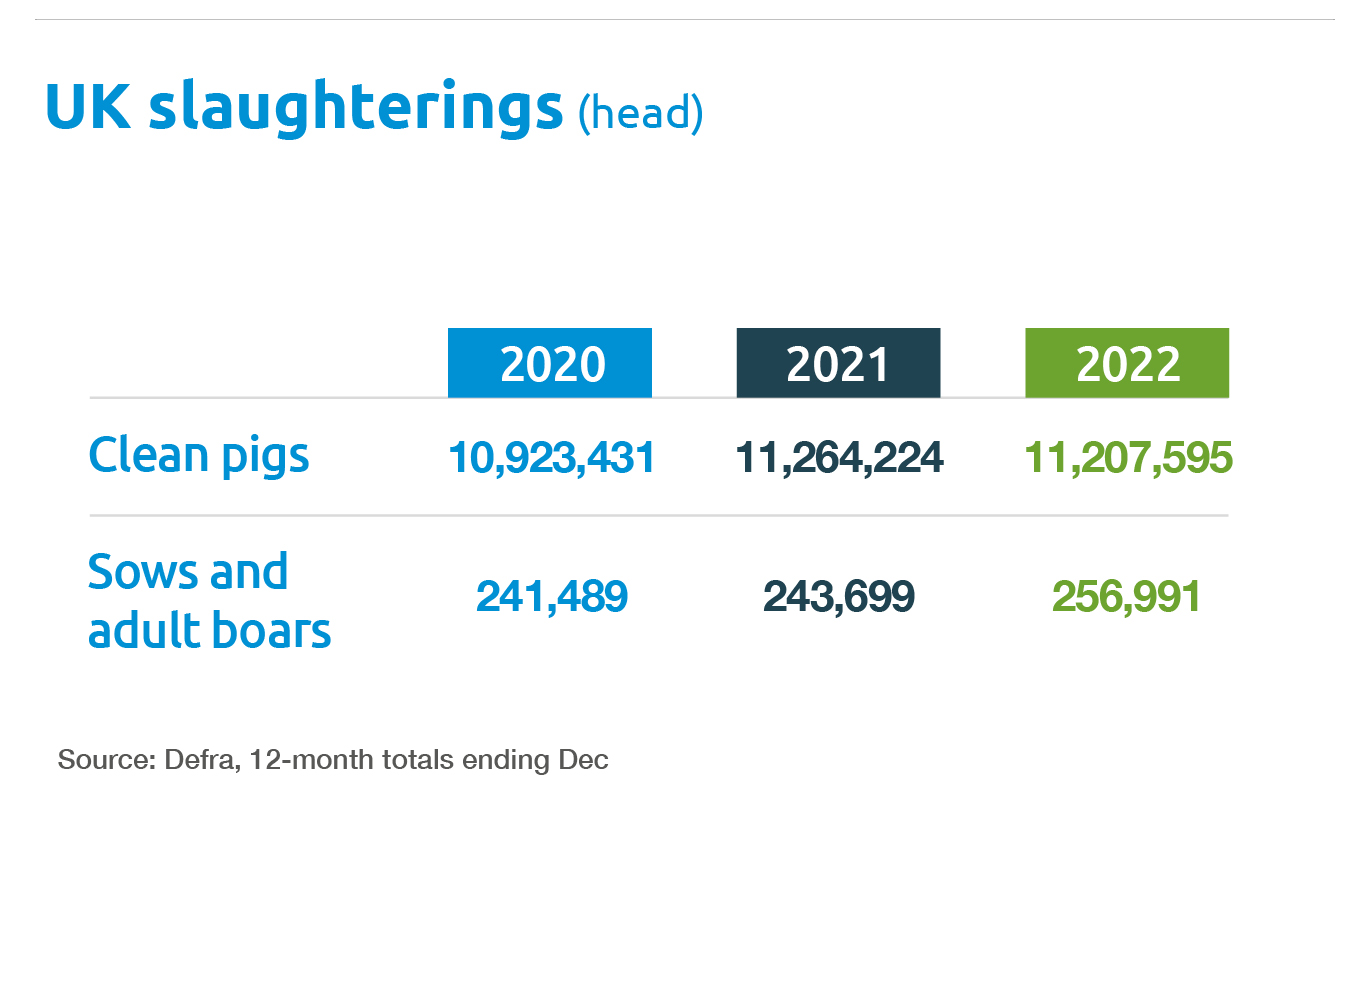The height and width of the screenshot is (1000, 1370).
Task: Click "12-month totals ending Dec" in footnote
Action: click(428, 760)
